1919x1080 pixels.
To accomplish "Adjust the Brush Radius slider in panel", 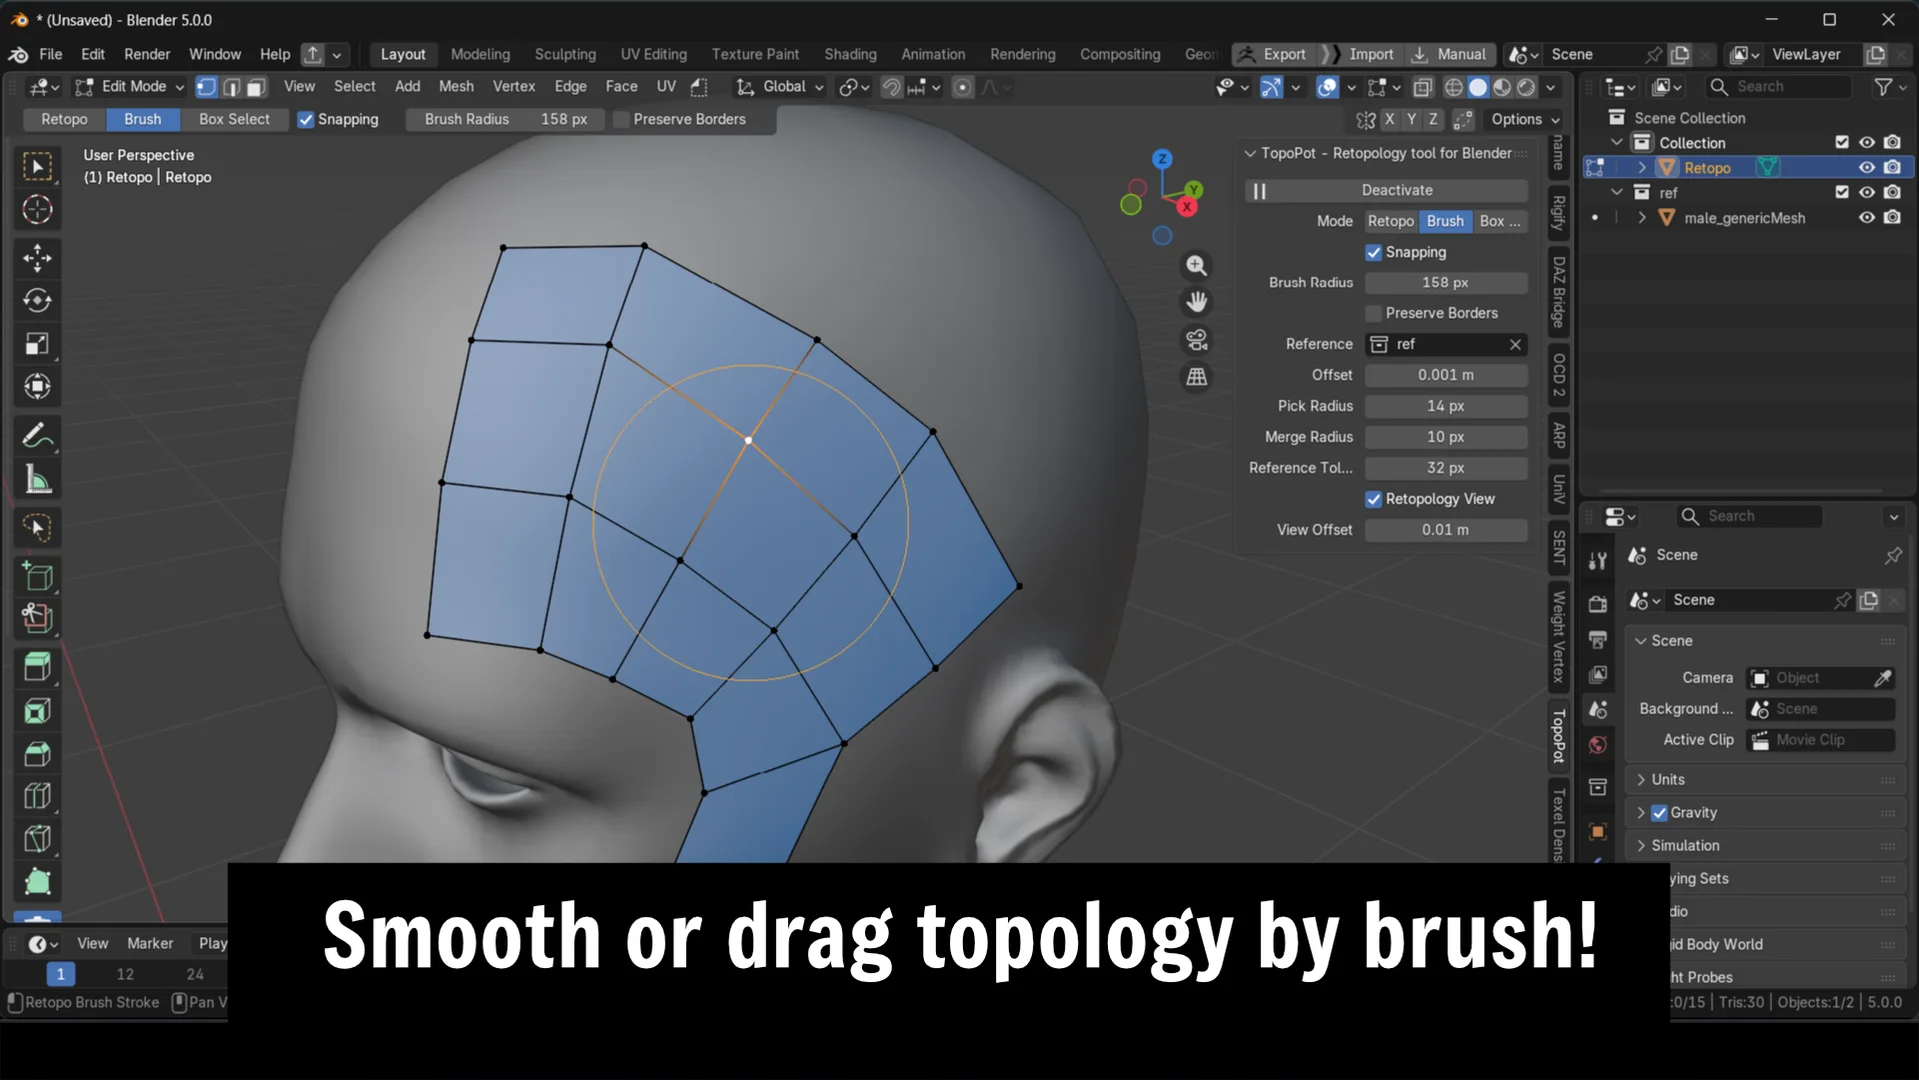I will click(1445, 283).
